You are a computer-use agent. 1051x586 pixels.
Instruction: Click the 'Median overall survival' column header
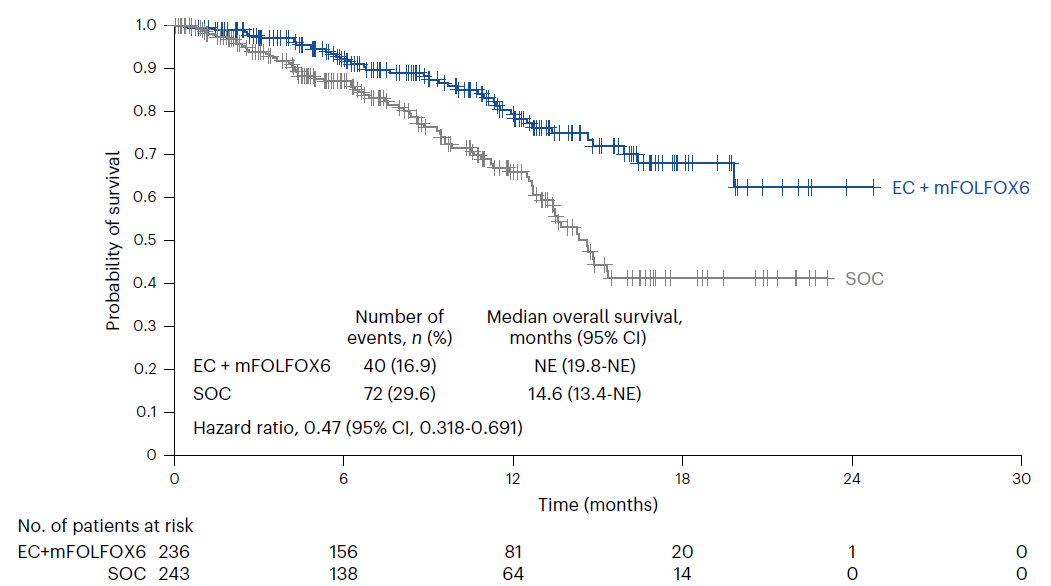[584, 327]
